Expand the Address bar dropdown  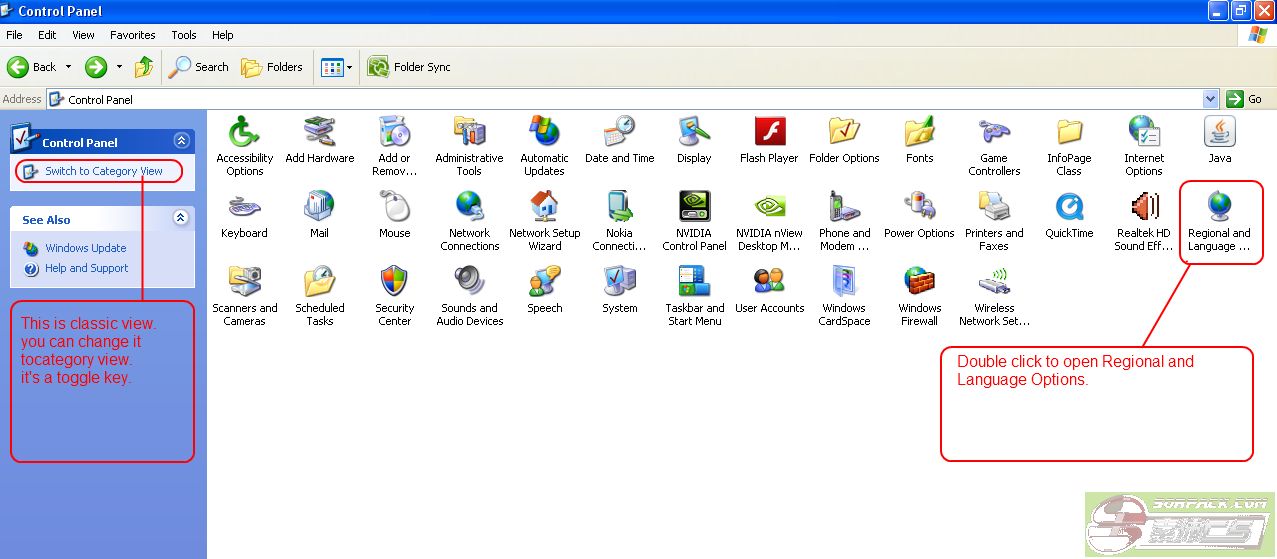(1210, 99)
